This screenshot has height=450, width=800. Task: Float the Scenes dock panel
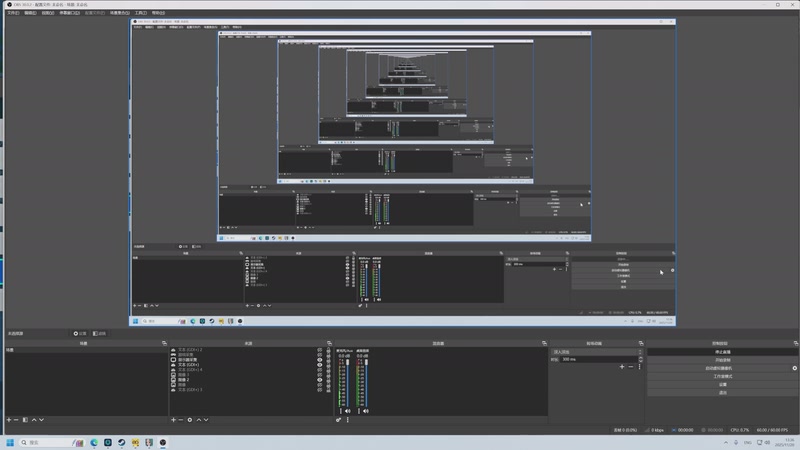point(164,343)
